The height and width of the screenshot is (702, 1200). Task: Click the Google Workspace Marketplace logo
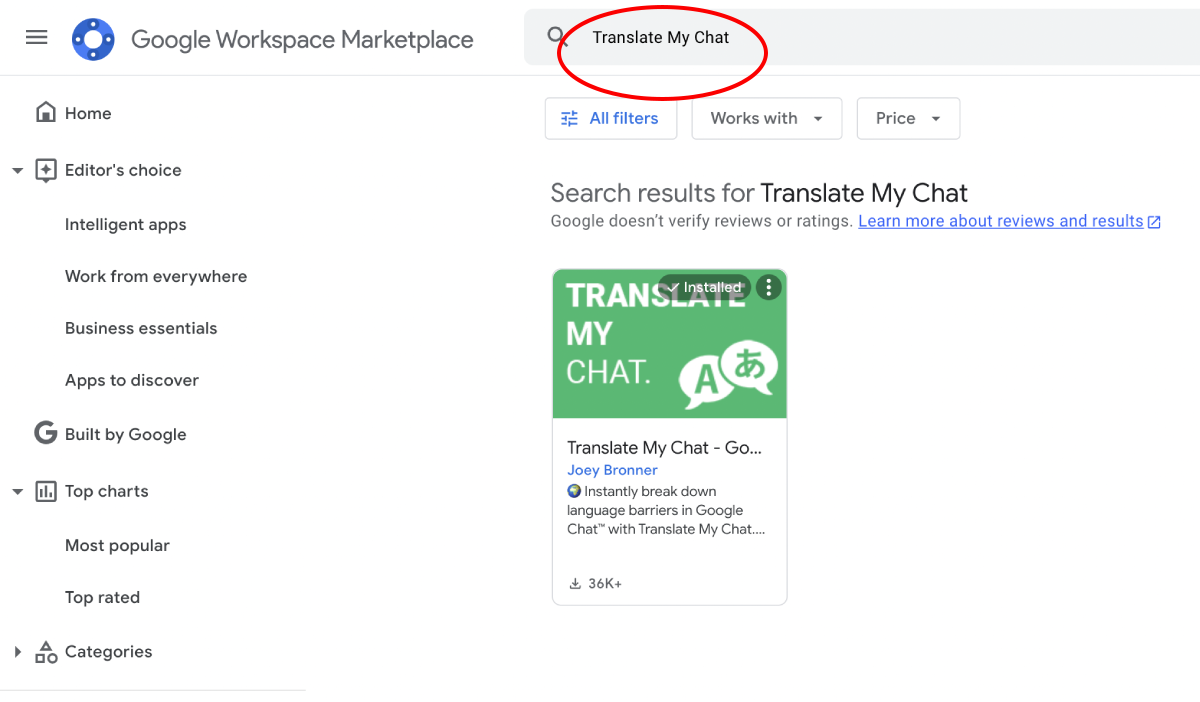tap(93, 39)
